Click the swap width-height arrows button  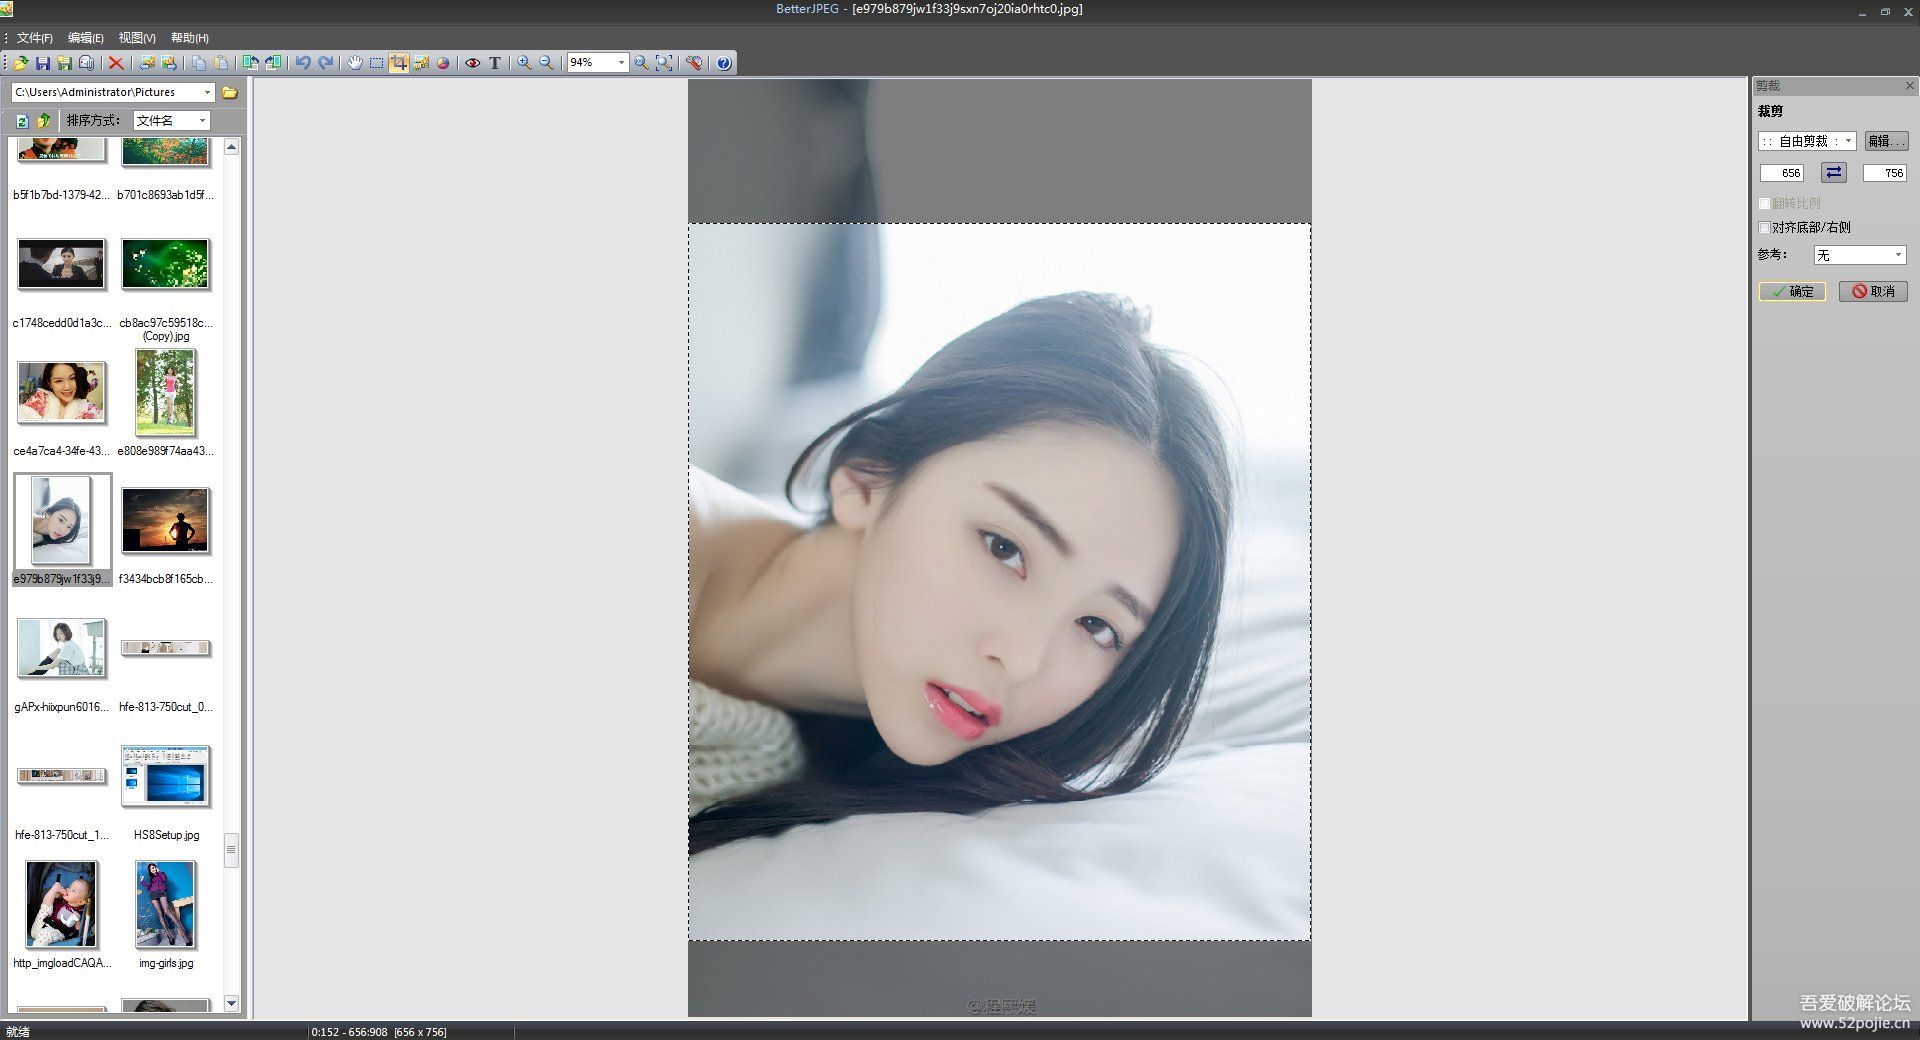pyautogui.click(x=1833, y=172)
